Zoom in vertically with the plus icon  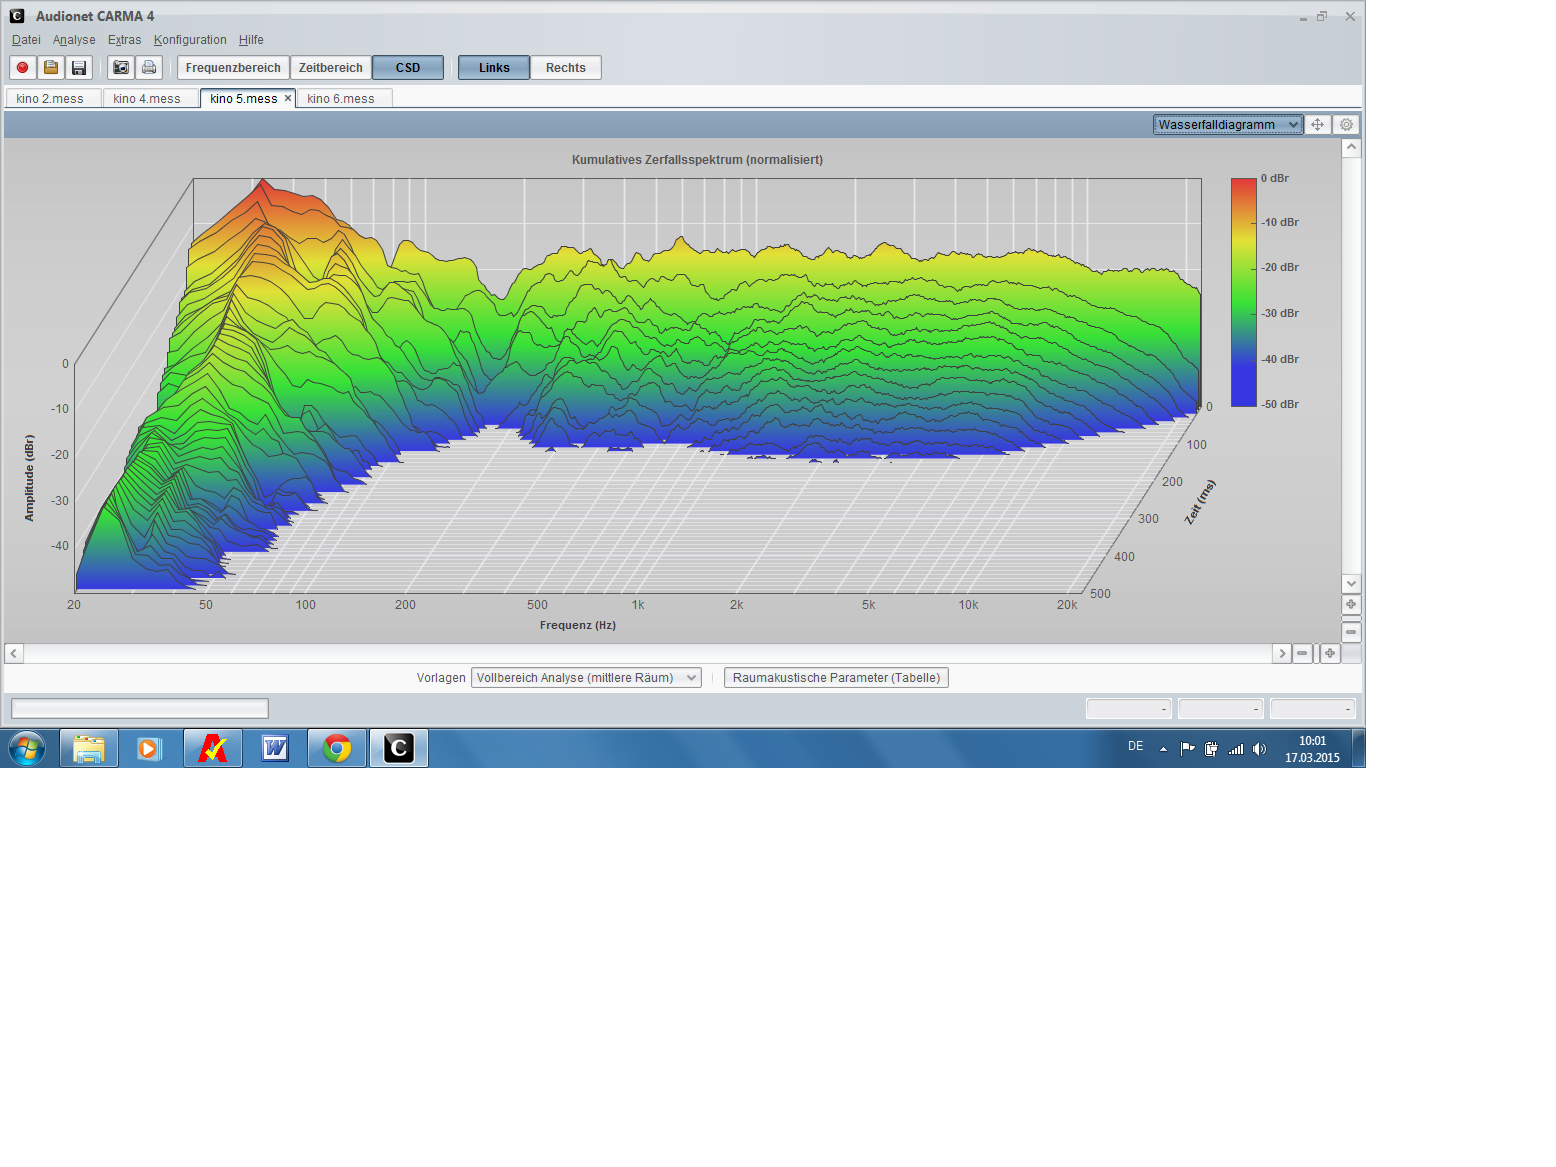[x=1351, y=605]
